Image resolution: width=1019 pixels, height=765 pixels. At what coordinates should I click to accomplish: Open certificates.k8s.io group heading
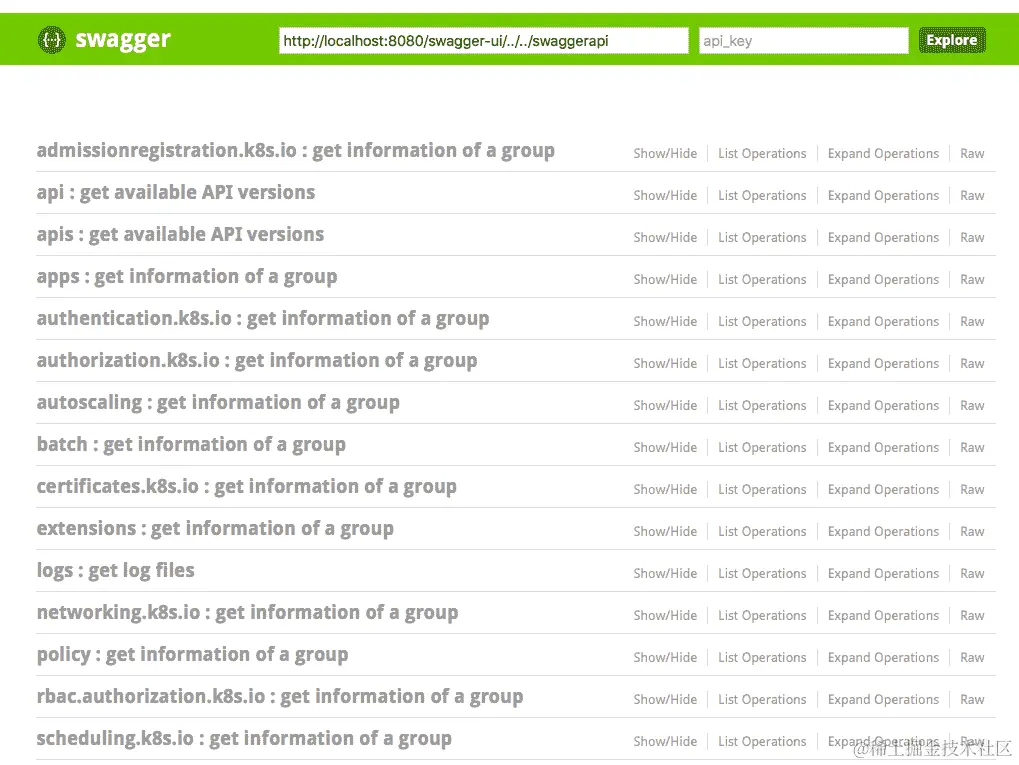pos(247,487)
